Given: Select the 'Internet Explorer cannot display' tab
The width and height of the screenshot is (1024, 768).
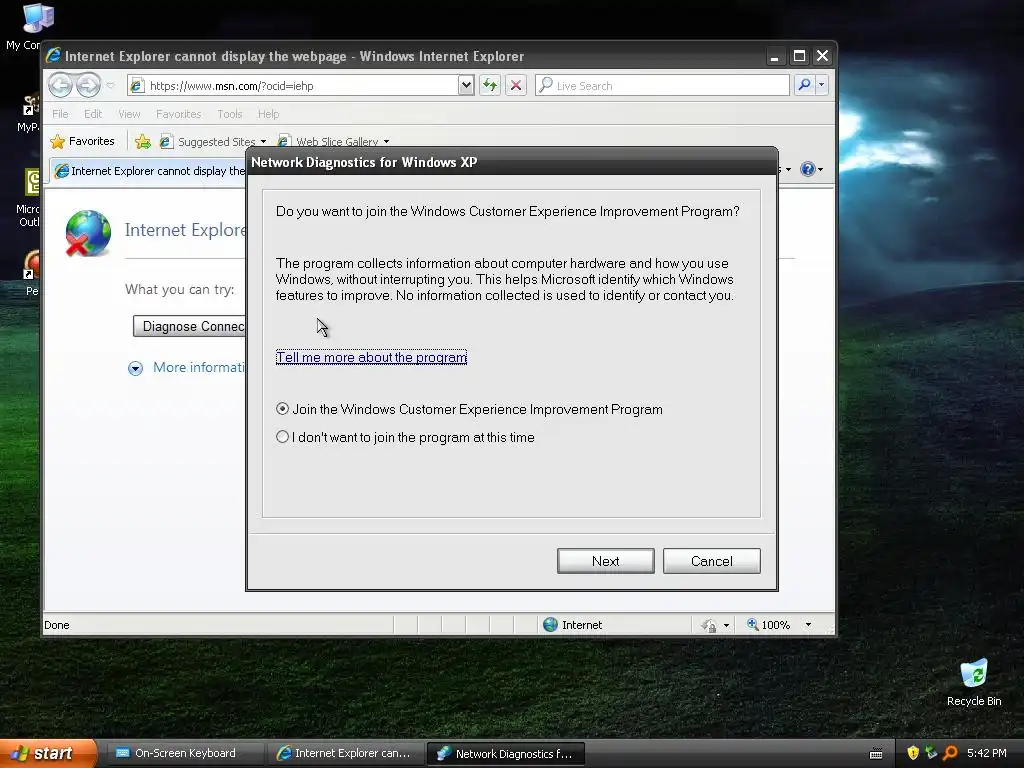Looking at the screenshot, I should coord(149,171).
